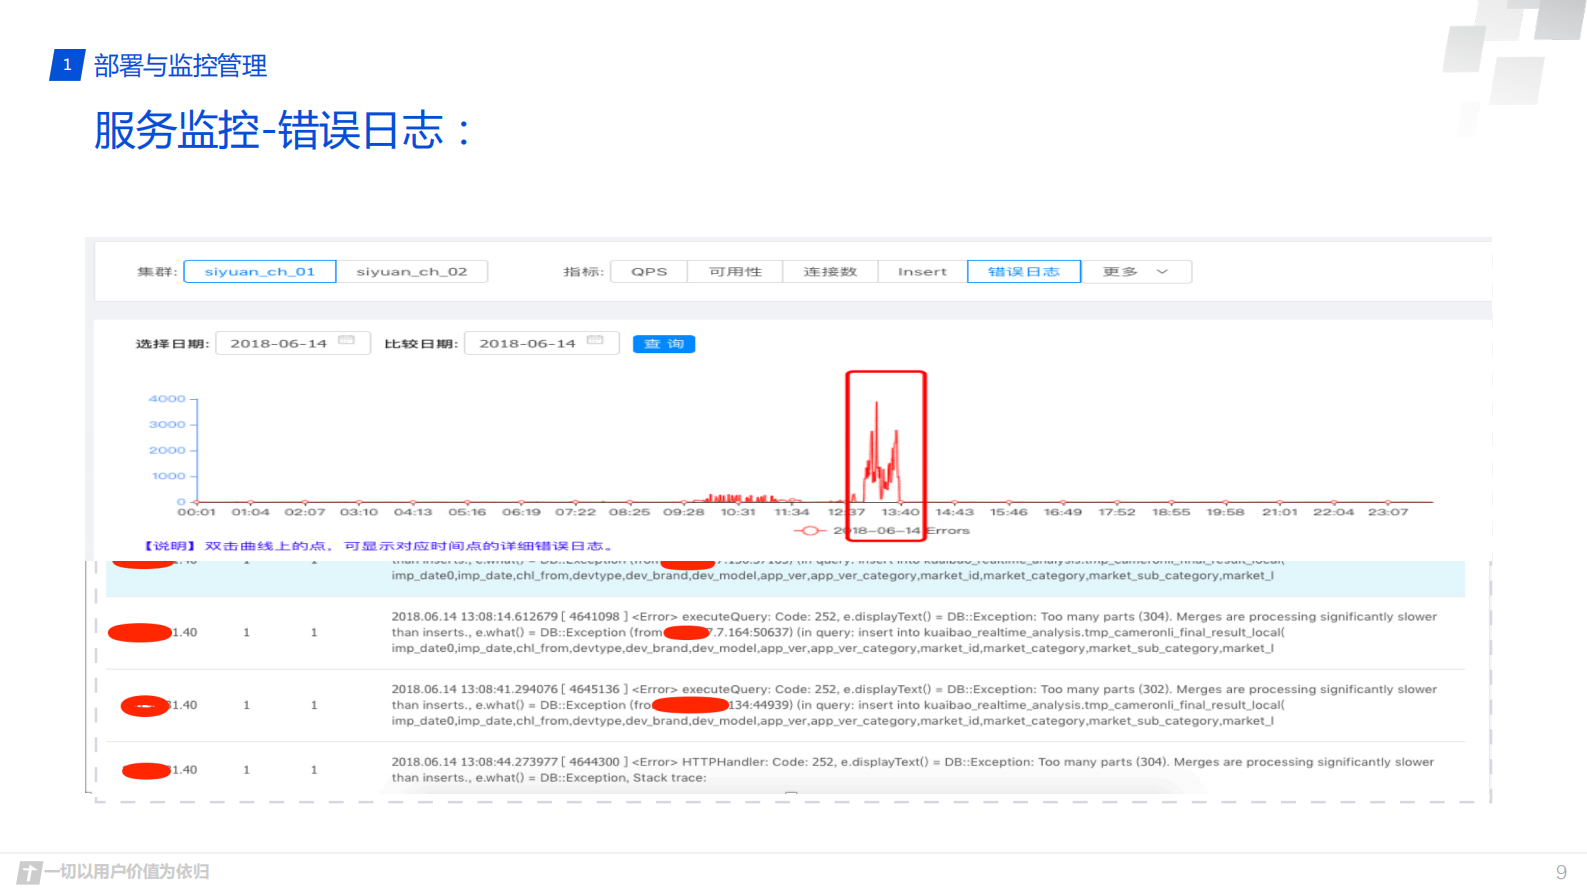
Task: Click the 23:07 data point on chart
Action: (x=1388, y=502)
